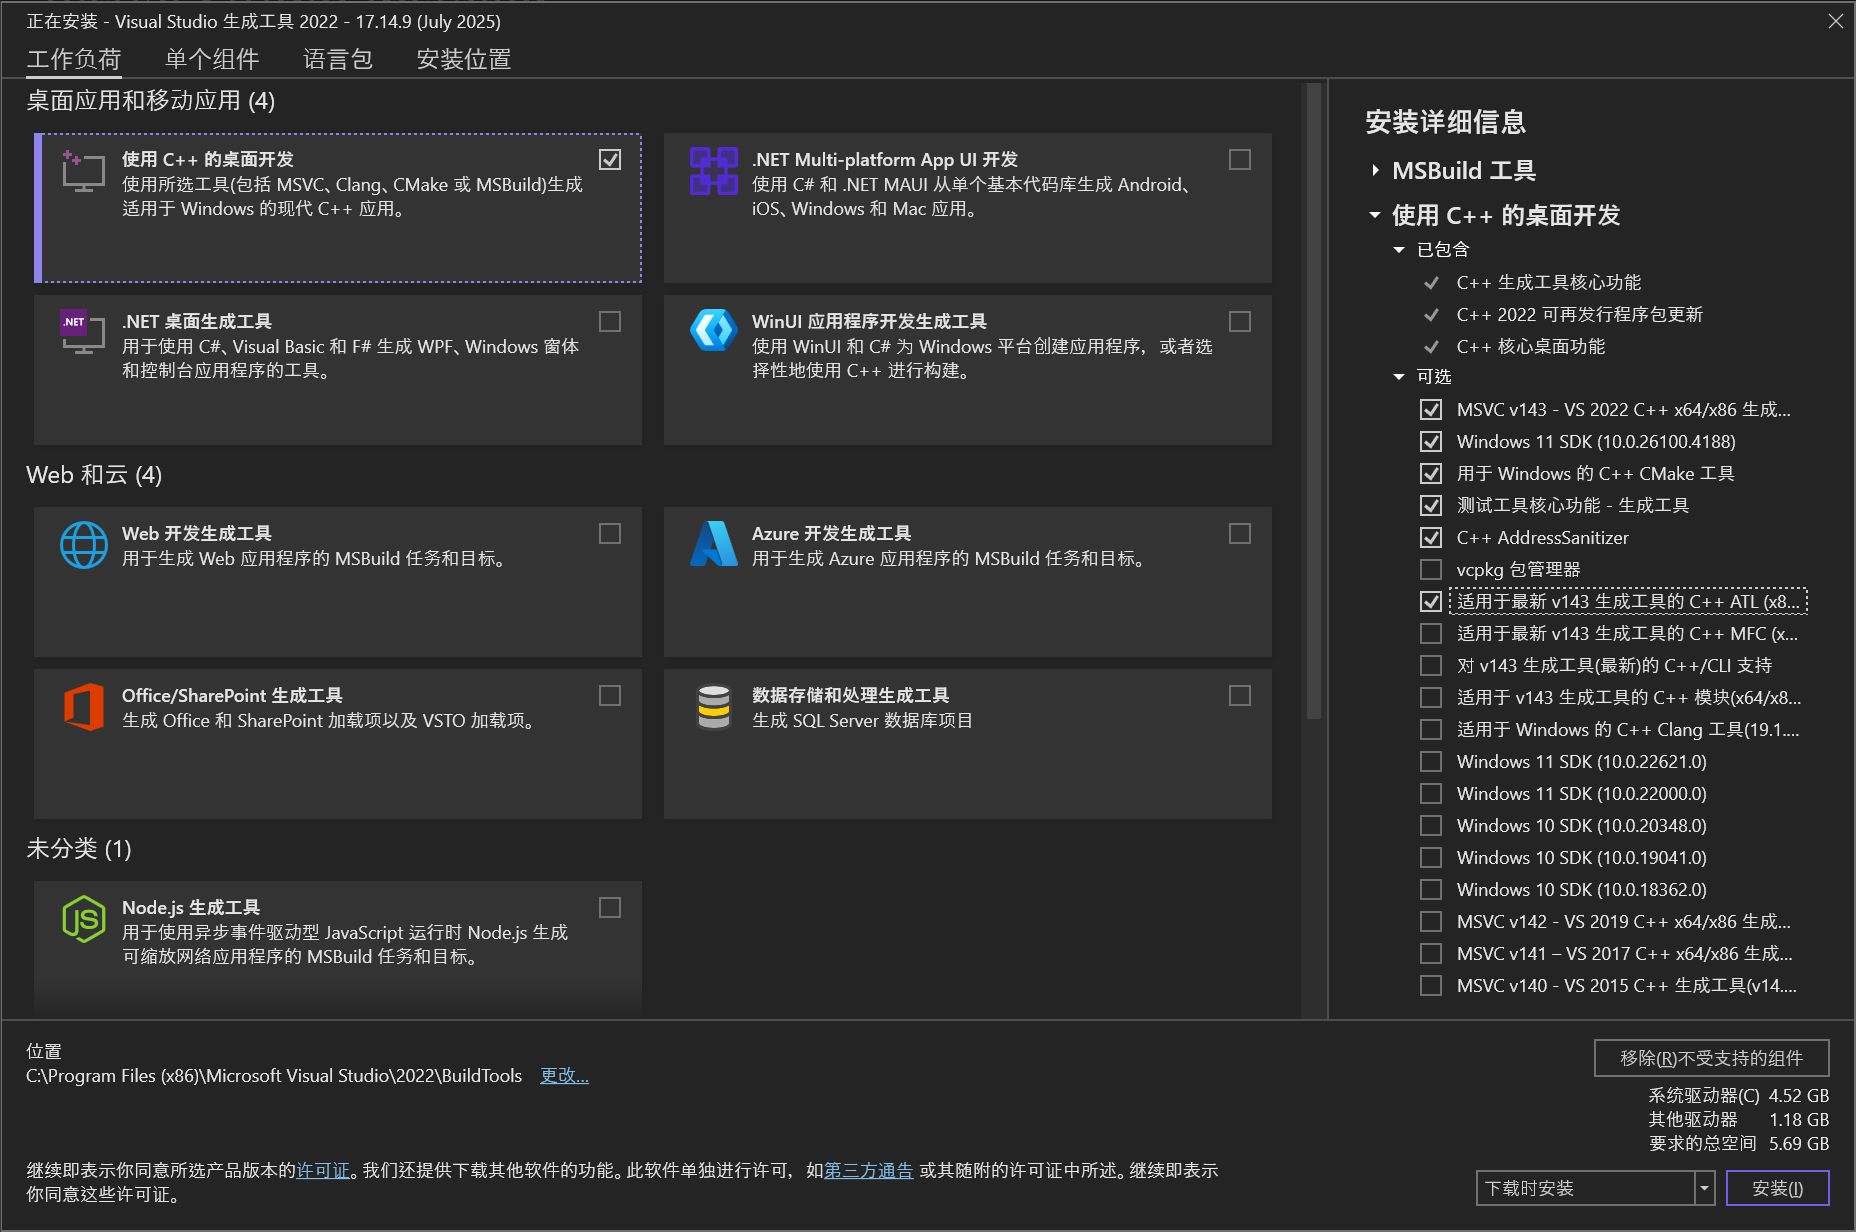Click the Azure build tools logo icon
This screenshot has width=1856, height=1232.
point(714,544)
